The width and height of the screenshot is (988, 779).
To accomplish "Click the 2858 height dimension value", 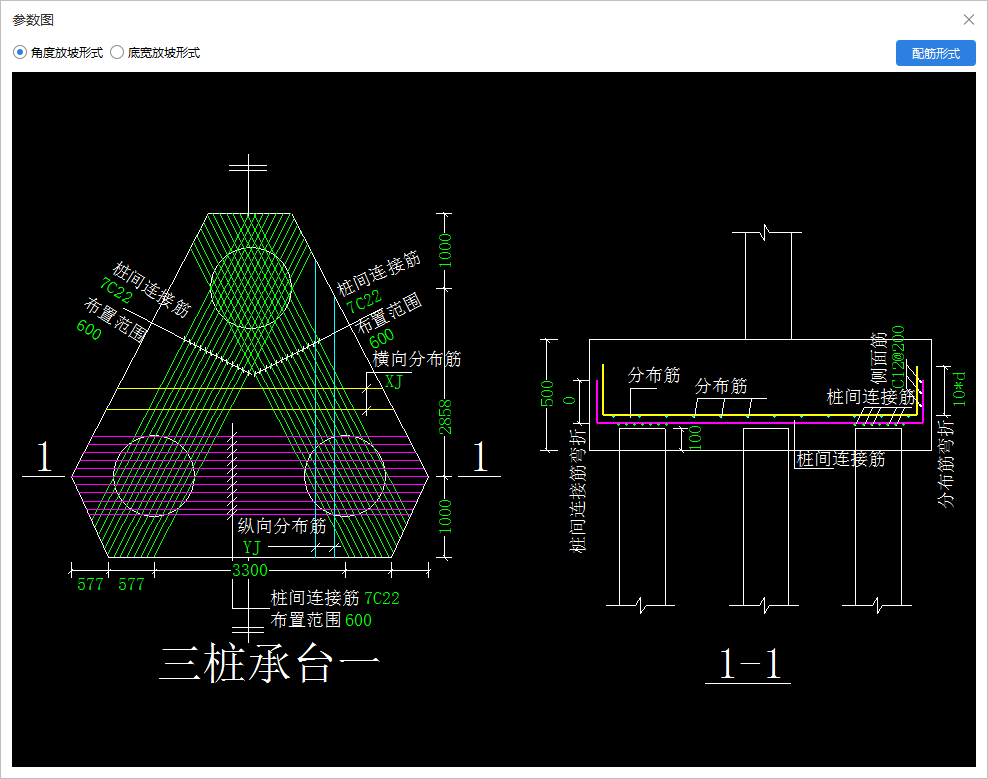I will [445, 417].
